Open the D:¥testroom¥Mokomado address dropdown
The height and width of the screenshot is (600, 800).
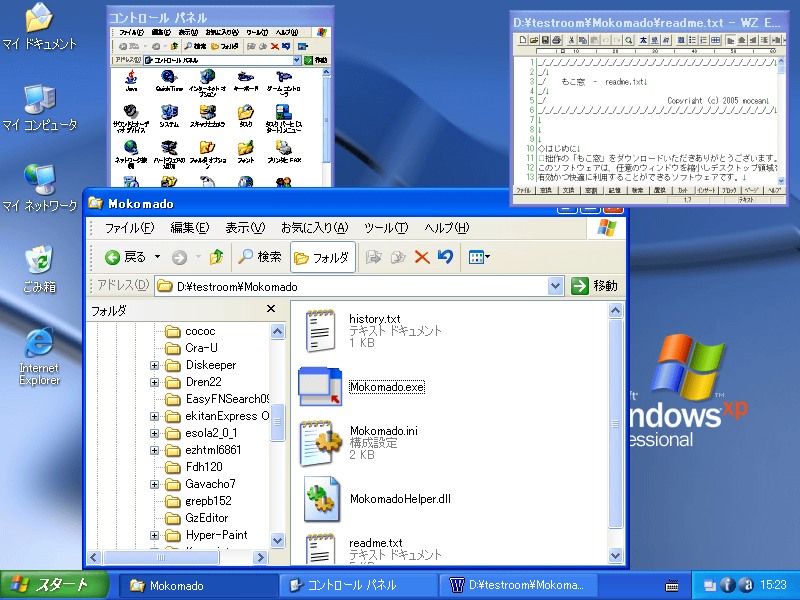point(556,286)
